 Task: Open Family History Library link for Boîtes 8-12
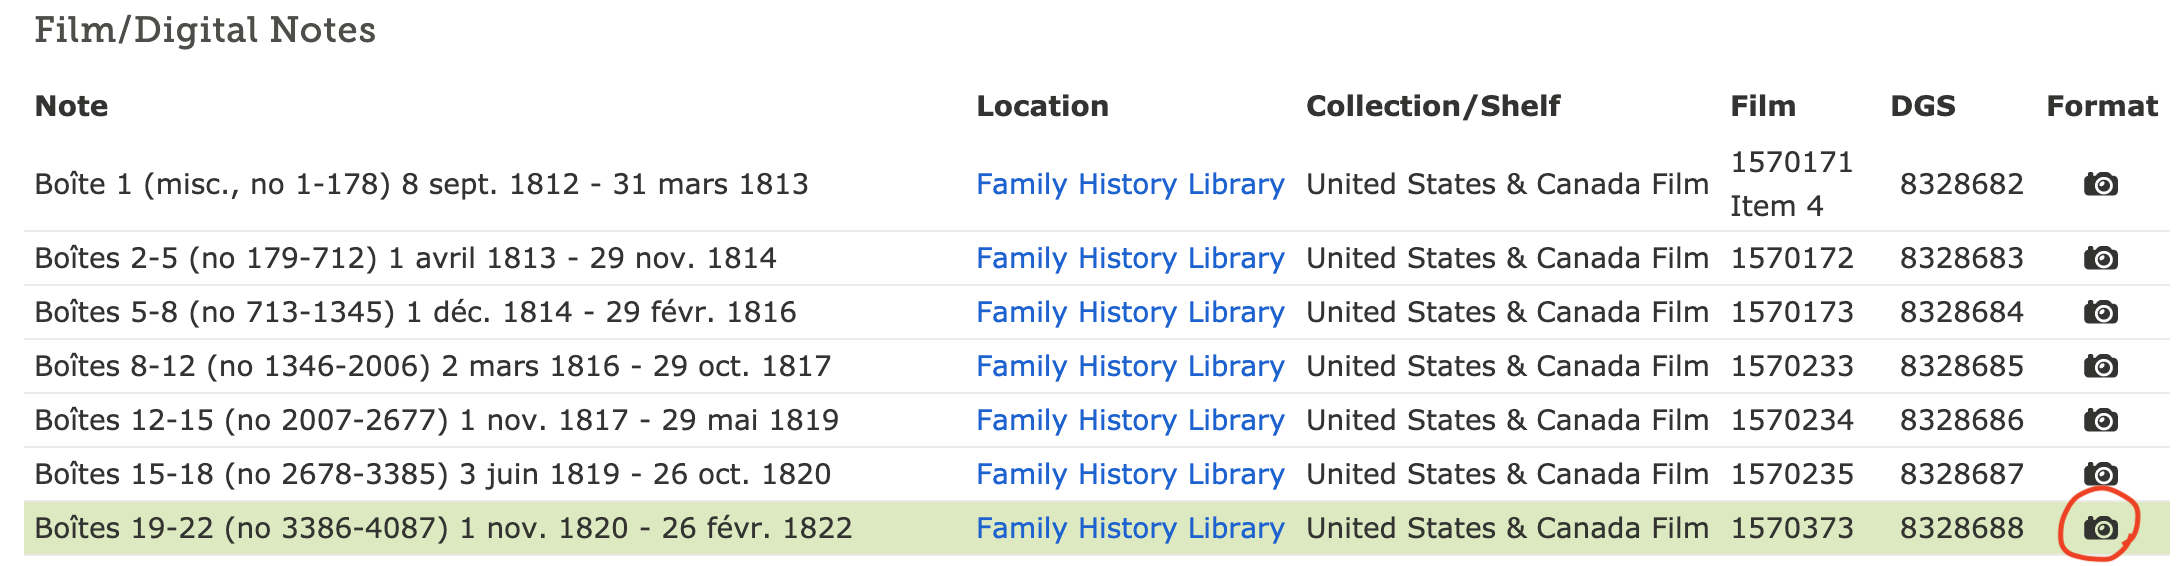coord(1130,367)
